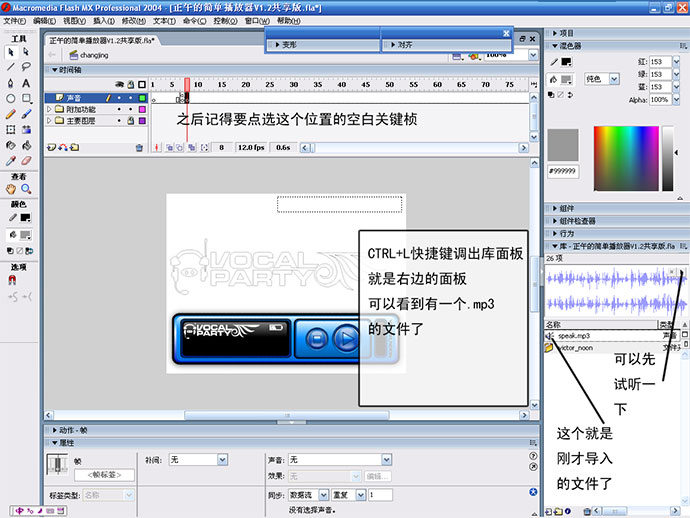
Task: Select the Rectangle tool
Action: (x=26, y=99)
